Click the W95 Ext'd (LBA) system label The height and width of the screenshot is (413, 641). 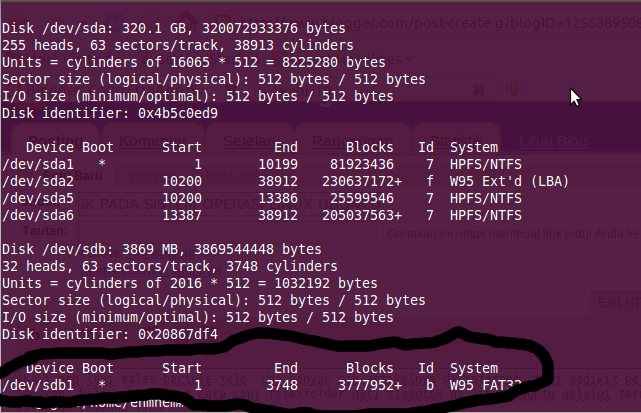pos(509,181)
